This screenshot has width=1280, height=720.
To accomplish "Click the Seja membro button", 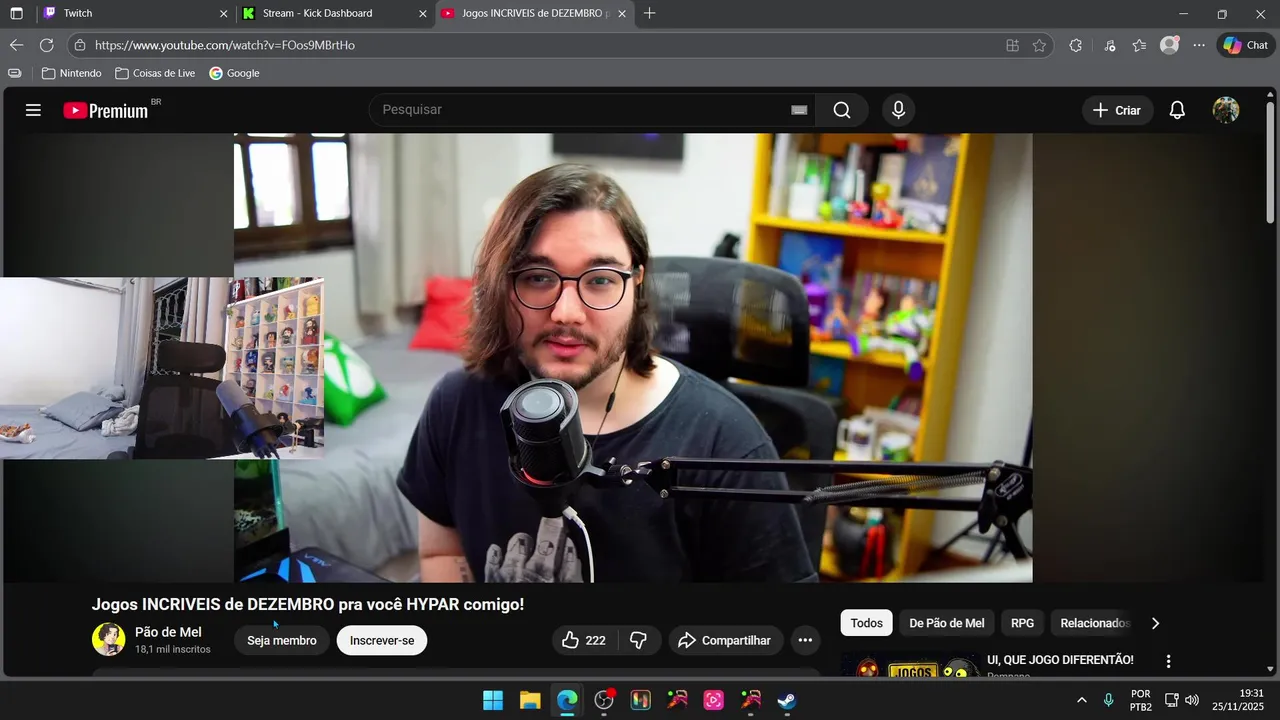I will point(282,640).
